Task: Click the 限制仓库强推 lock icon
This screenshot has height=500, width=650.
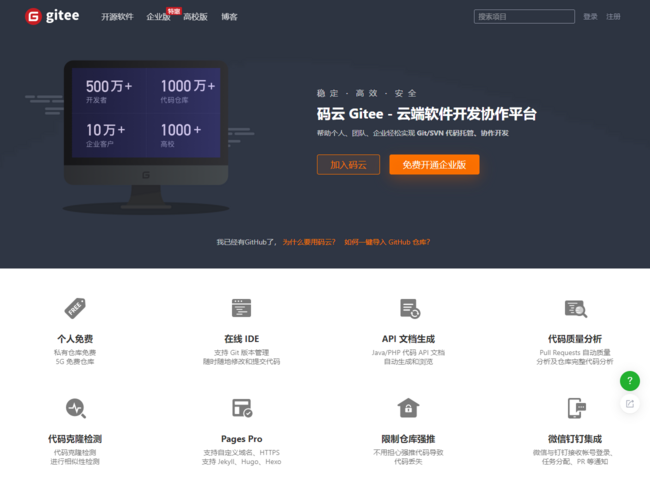Action: tap(408, 408)
